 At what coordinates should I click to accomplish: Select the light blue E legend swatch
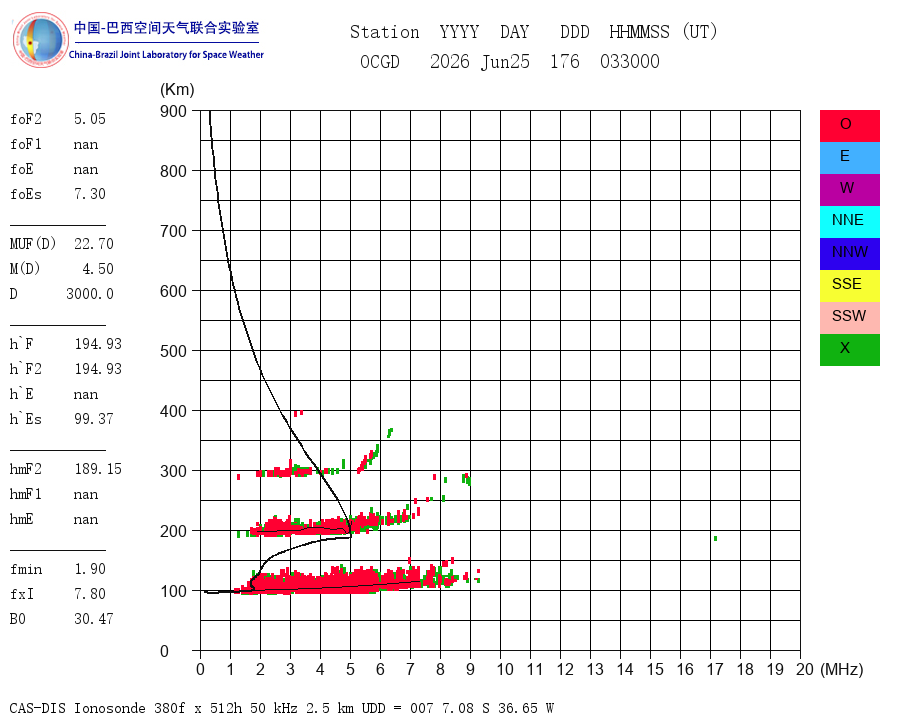(849, 158)
